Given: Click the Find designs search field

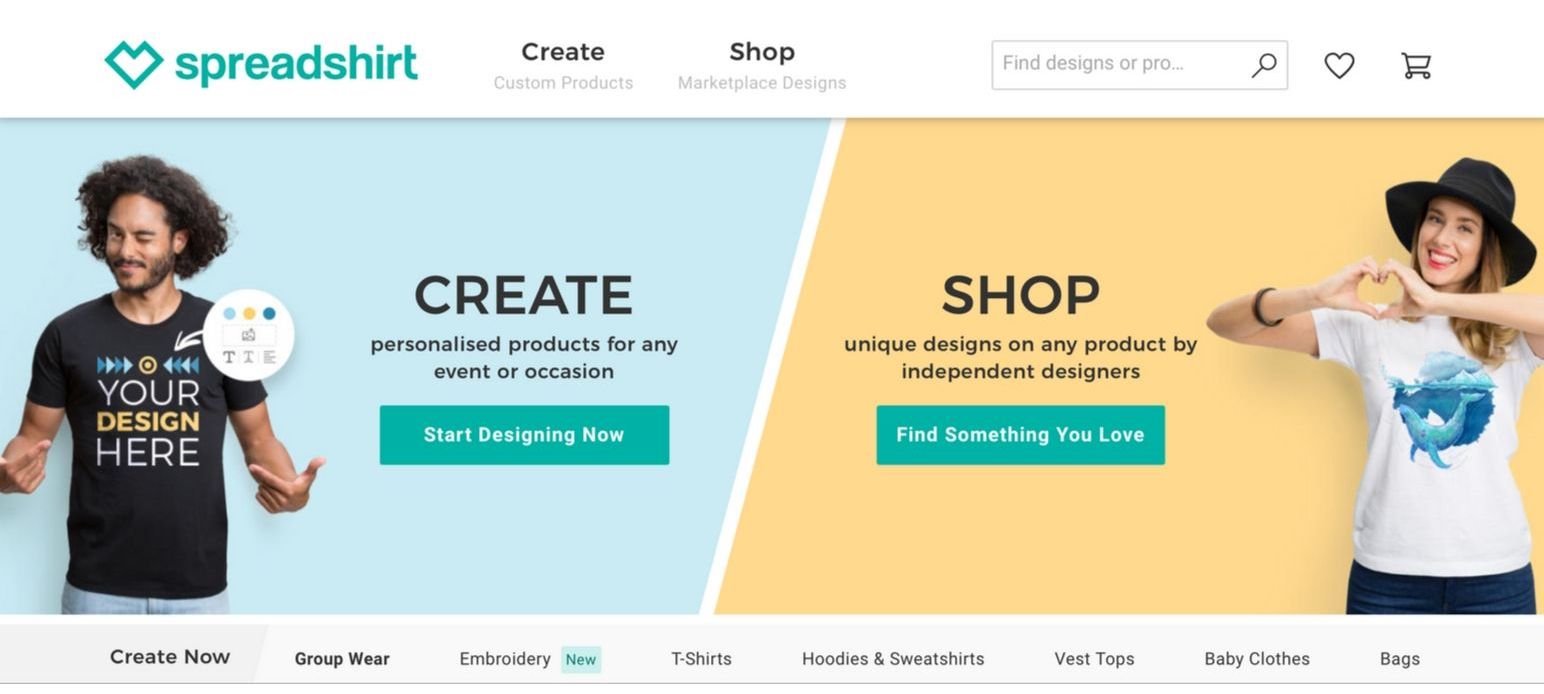Looking at the screenshot, I should (1110, 63).
